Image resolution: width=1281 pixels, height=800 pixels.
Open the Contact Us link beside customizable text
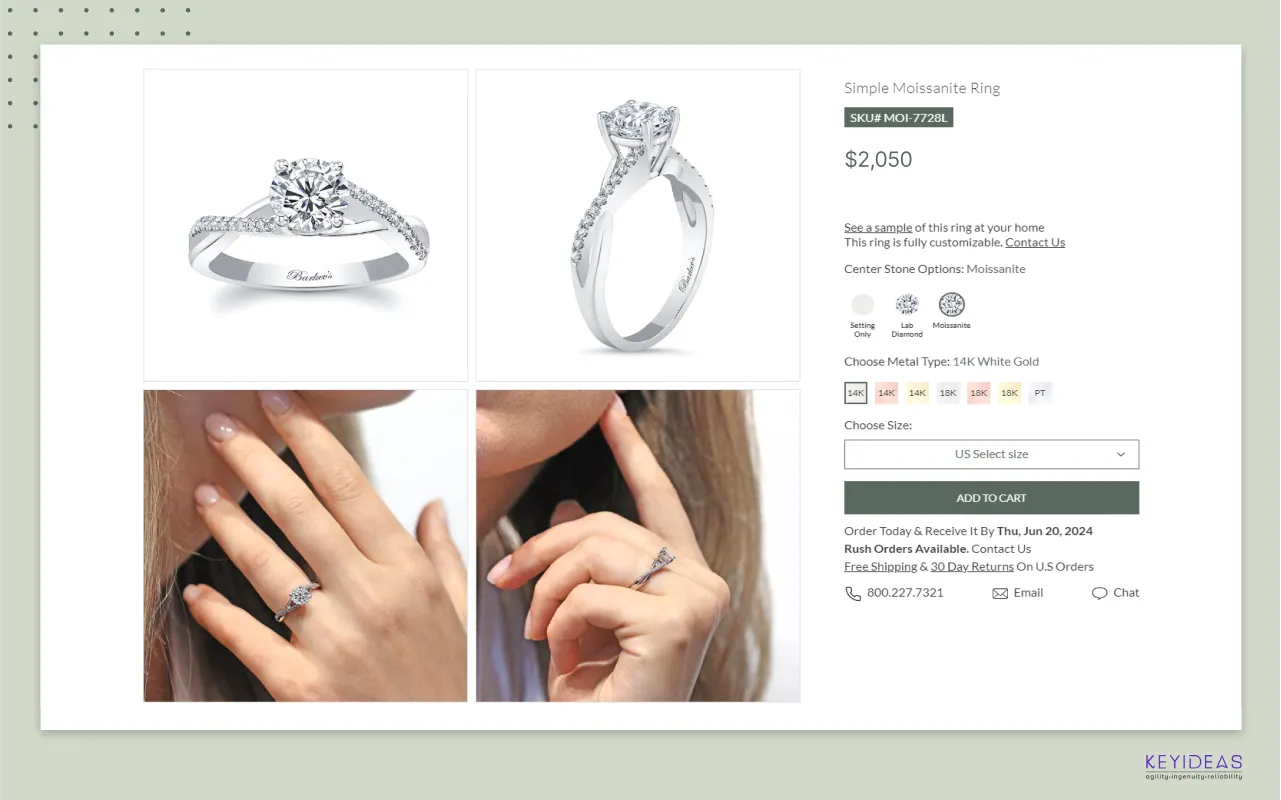click(x=1035, y=242)
